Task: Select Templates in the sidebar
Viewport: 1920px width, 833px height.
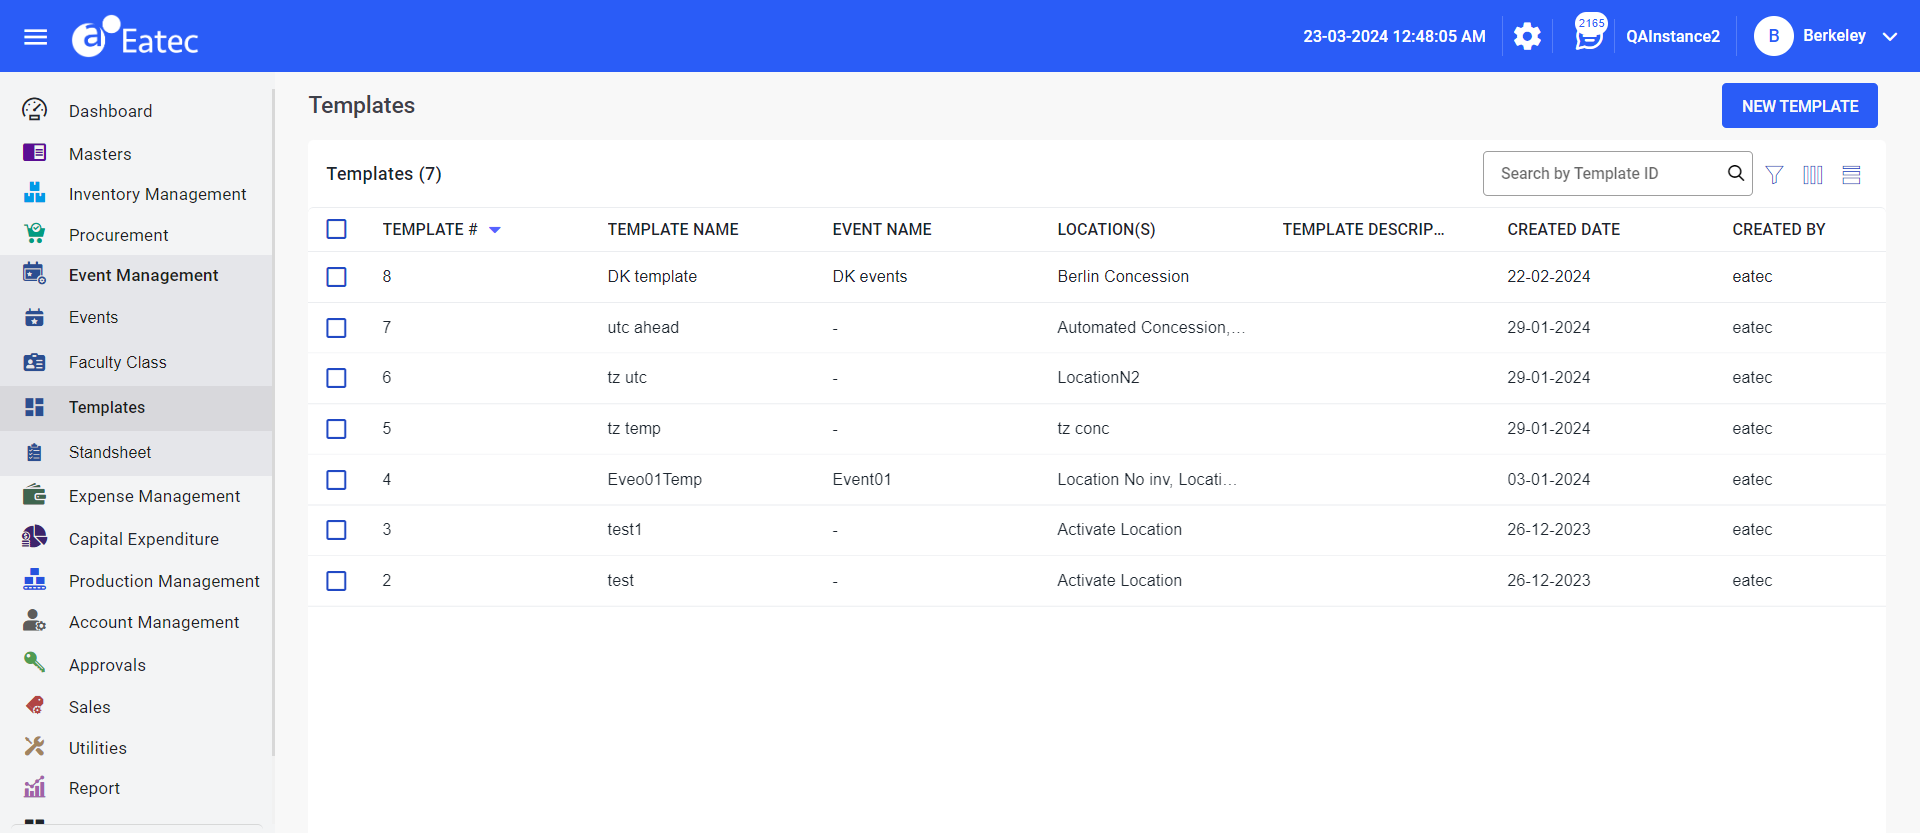Action: 136,407
